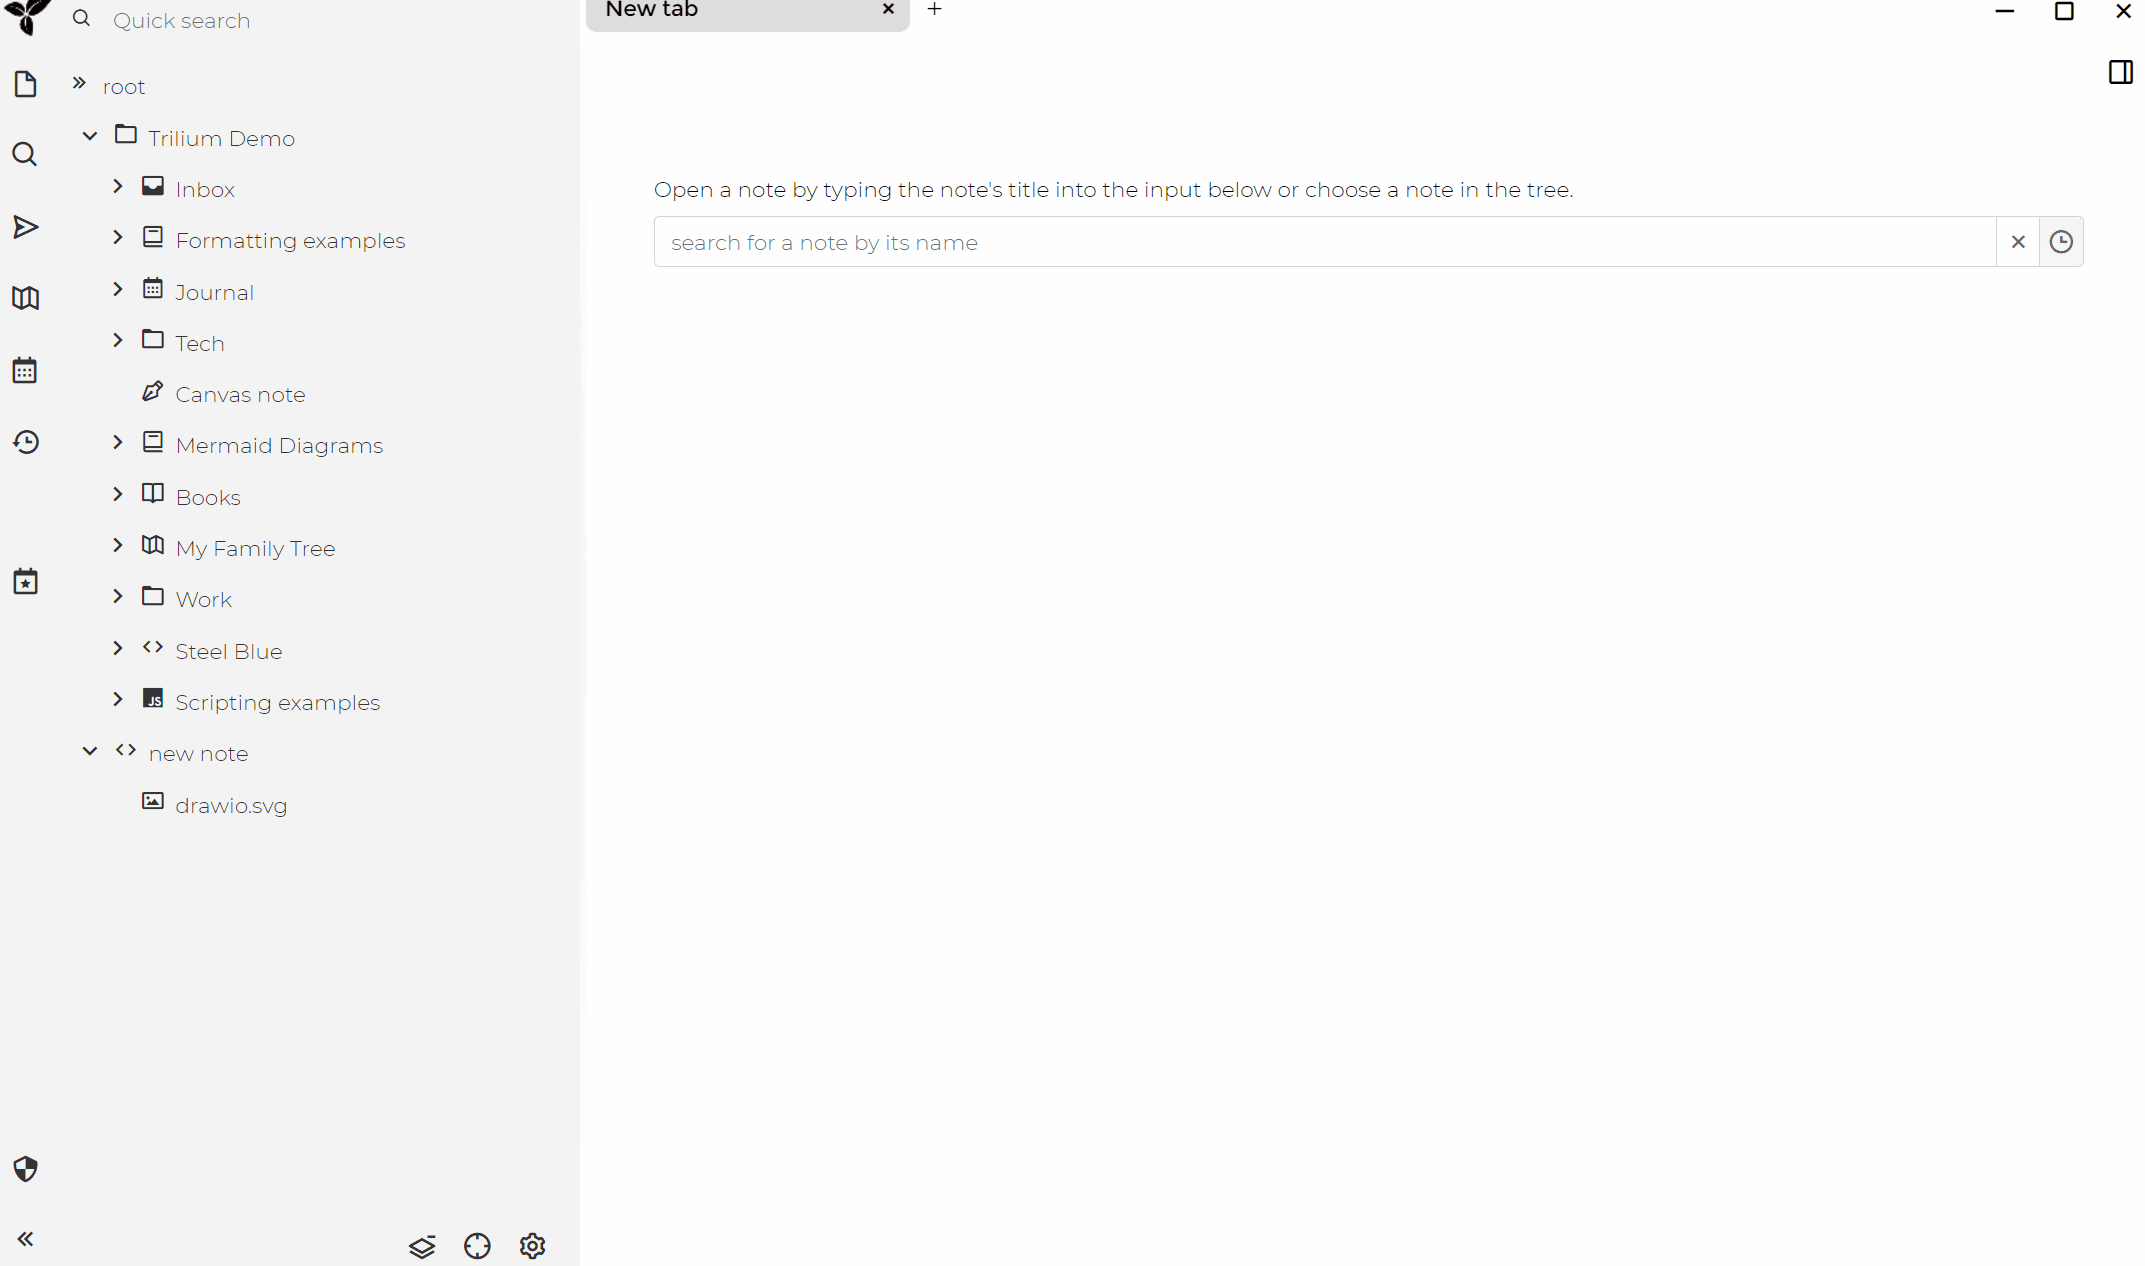This screenshot has height=1266, width=2145.
Task: Open the note map icon
Action: click(25, 298)
